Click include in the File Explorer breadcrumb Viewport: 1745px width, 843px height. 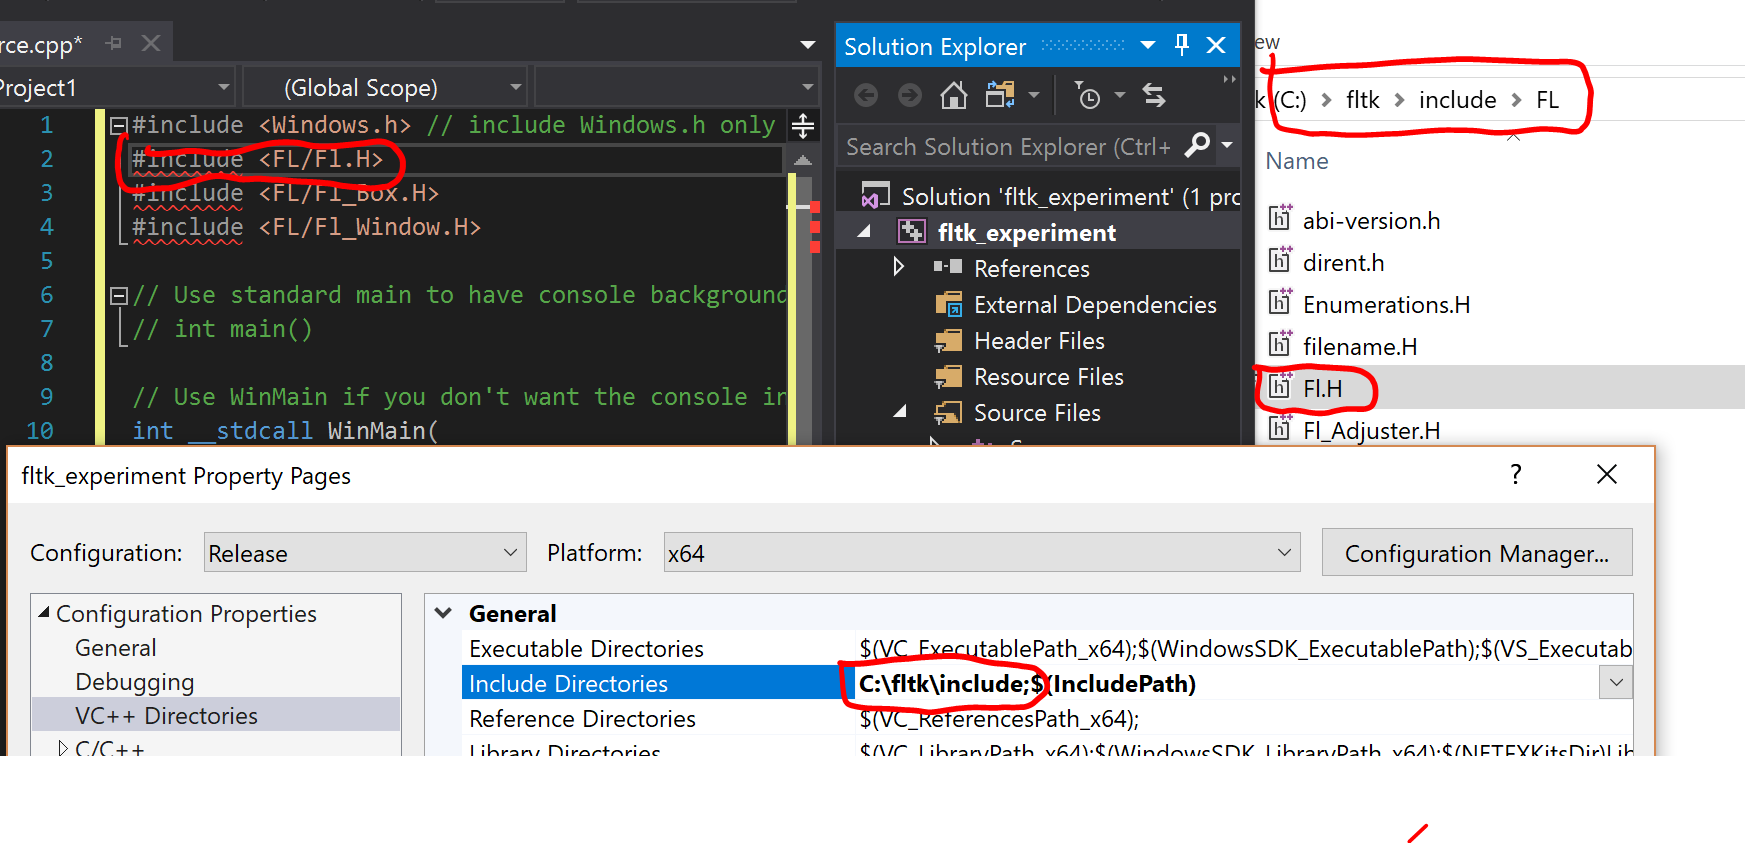[x=1457, y=99]
